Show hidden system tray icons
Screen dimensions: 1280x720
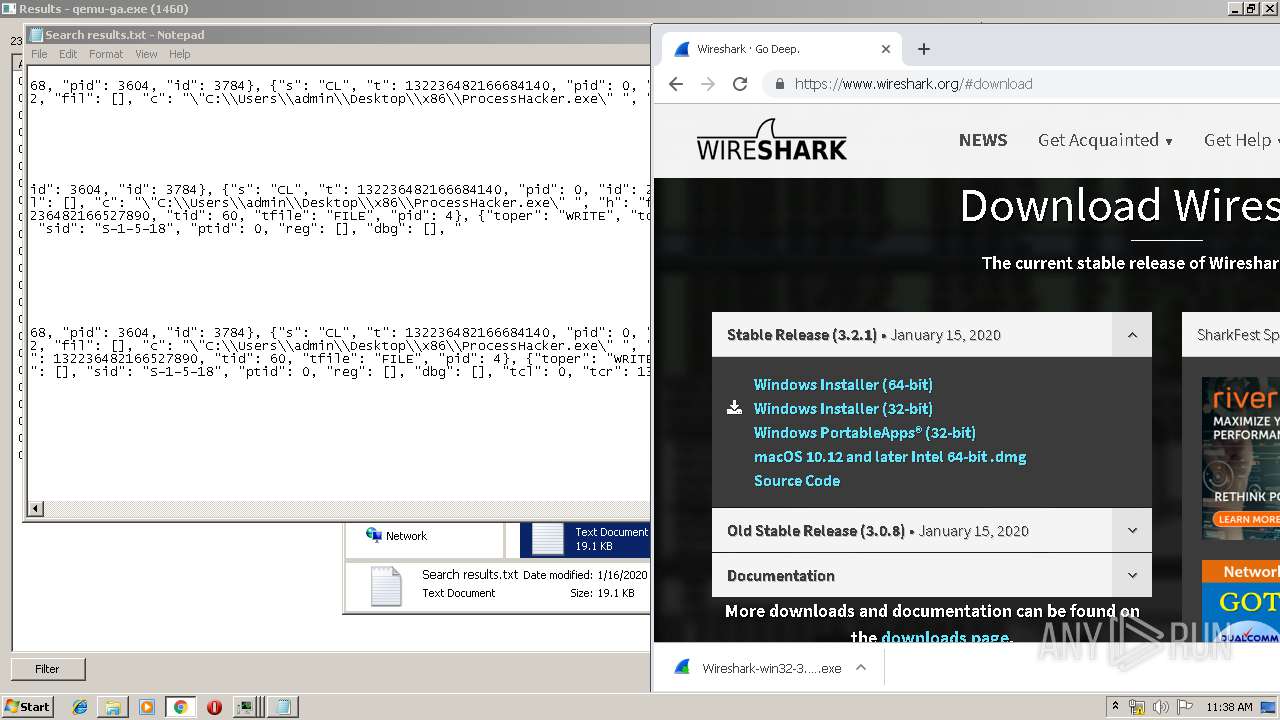(1115, 707)
